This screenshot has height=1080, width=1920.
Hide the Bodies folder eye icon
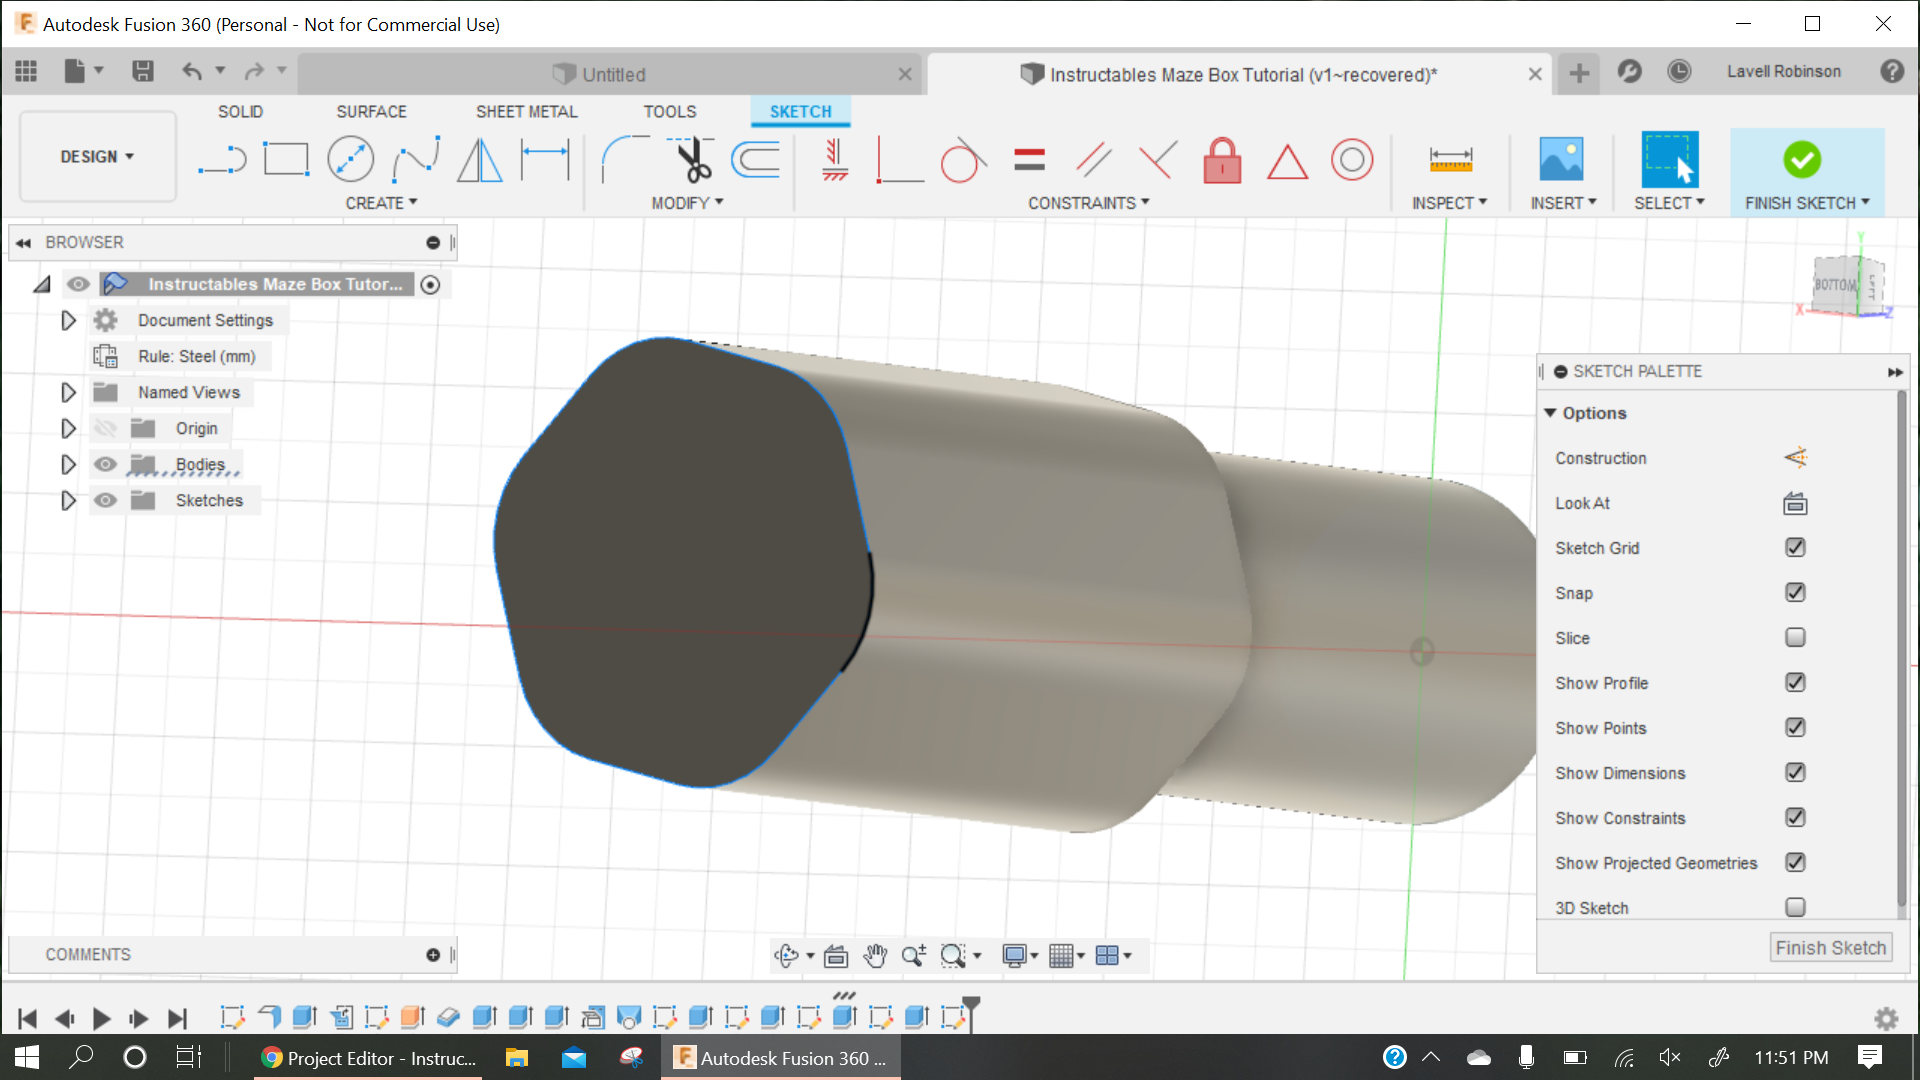(x=105, y=464)
